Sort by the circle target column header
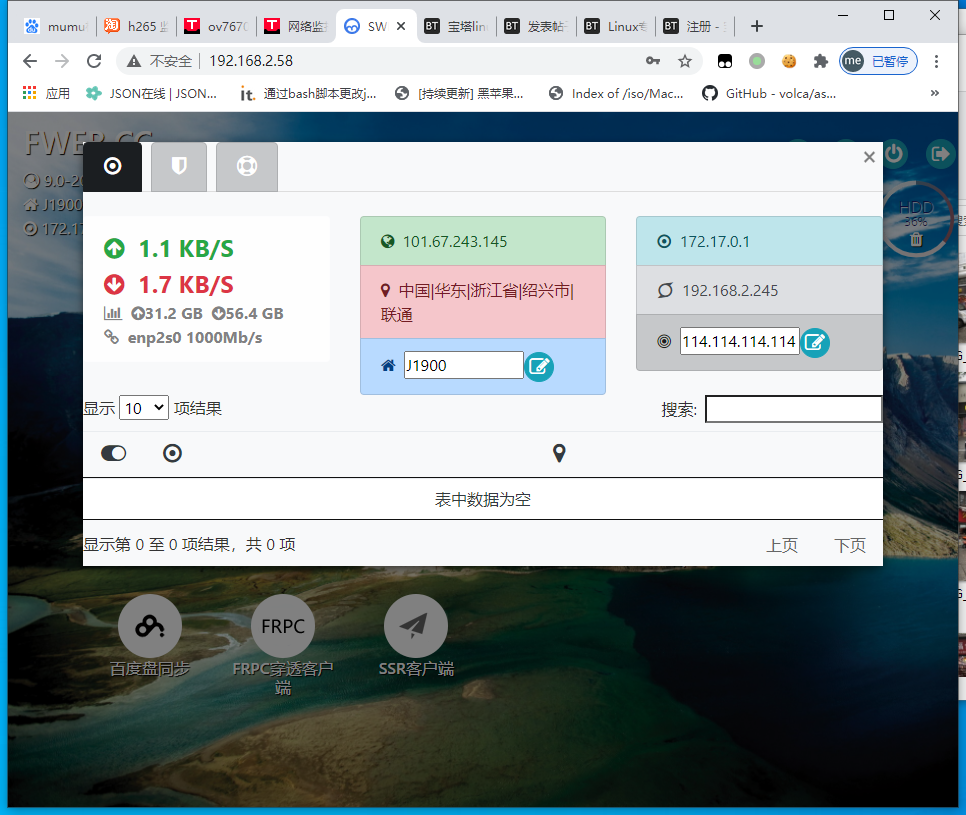The width and height of the screenshot is (966, 815). click(172, 453)
